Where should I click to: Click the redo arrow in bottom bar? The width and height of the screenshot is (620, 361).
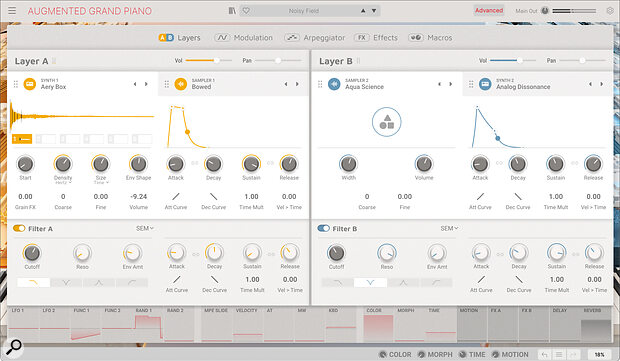[x=573, y=355]
